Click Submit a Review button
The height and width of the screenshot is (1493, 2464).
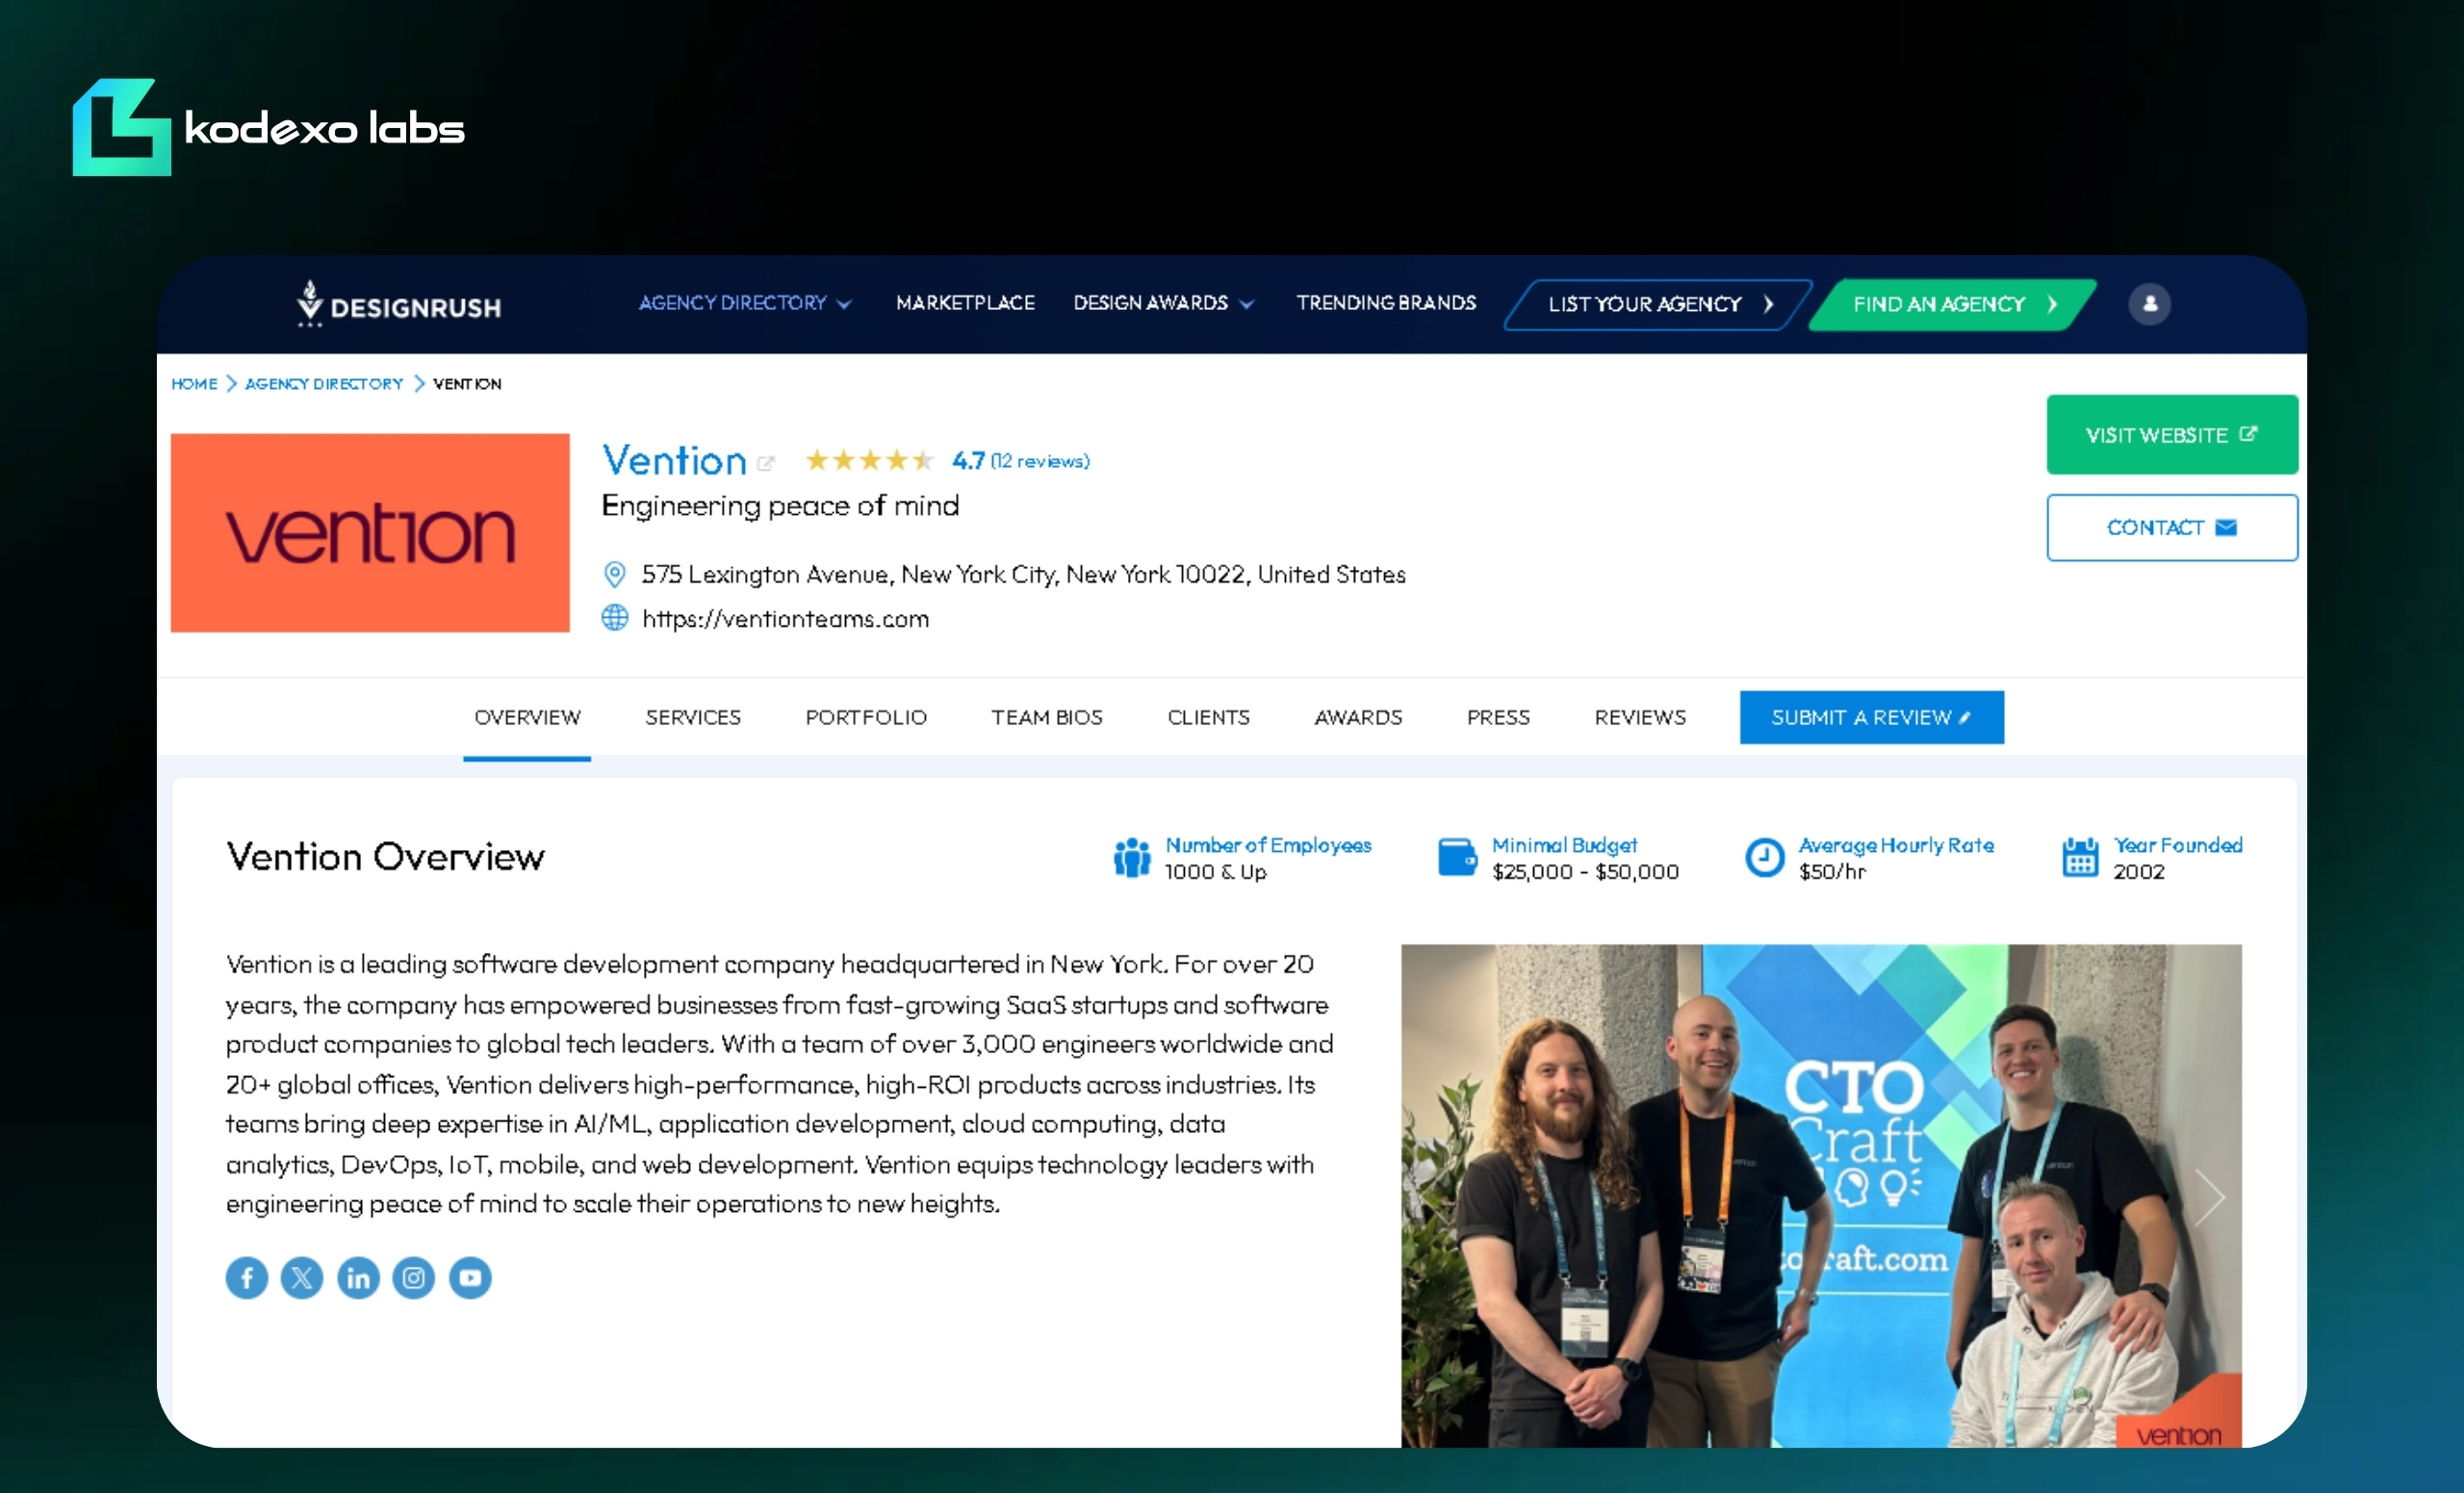pyautogui.click(x=1871, y=717)
